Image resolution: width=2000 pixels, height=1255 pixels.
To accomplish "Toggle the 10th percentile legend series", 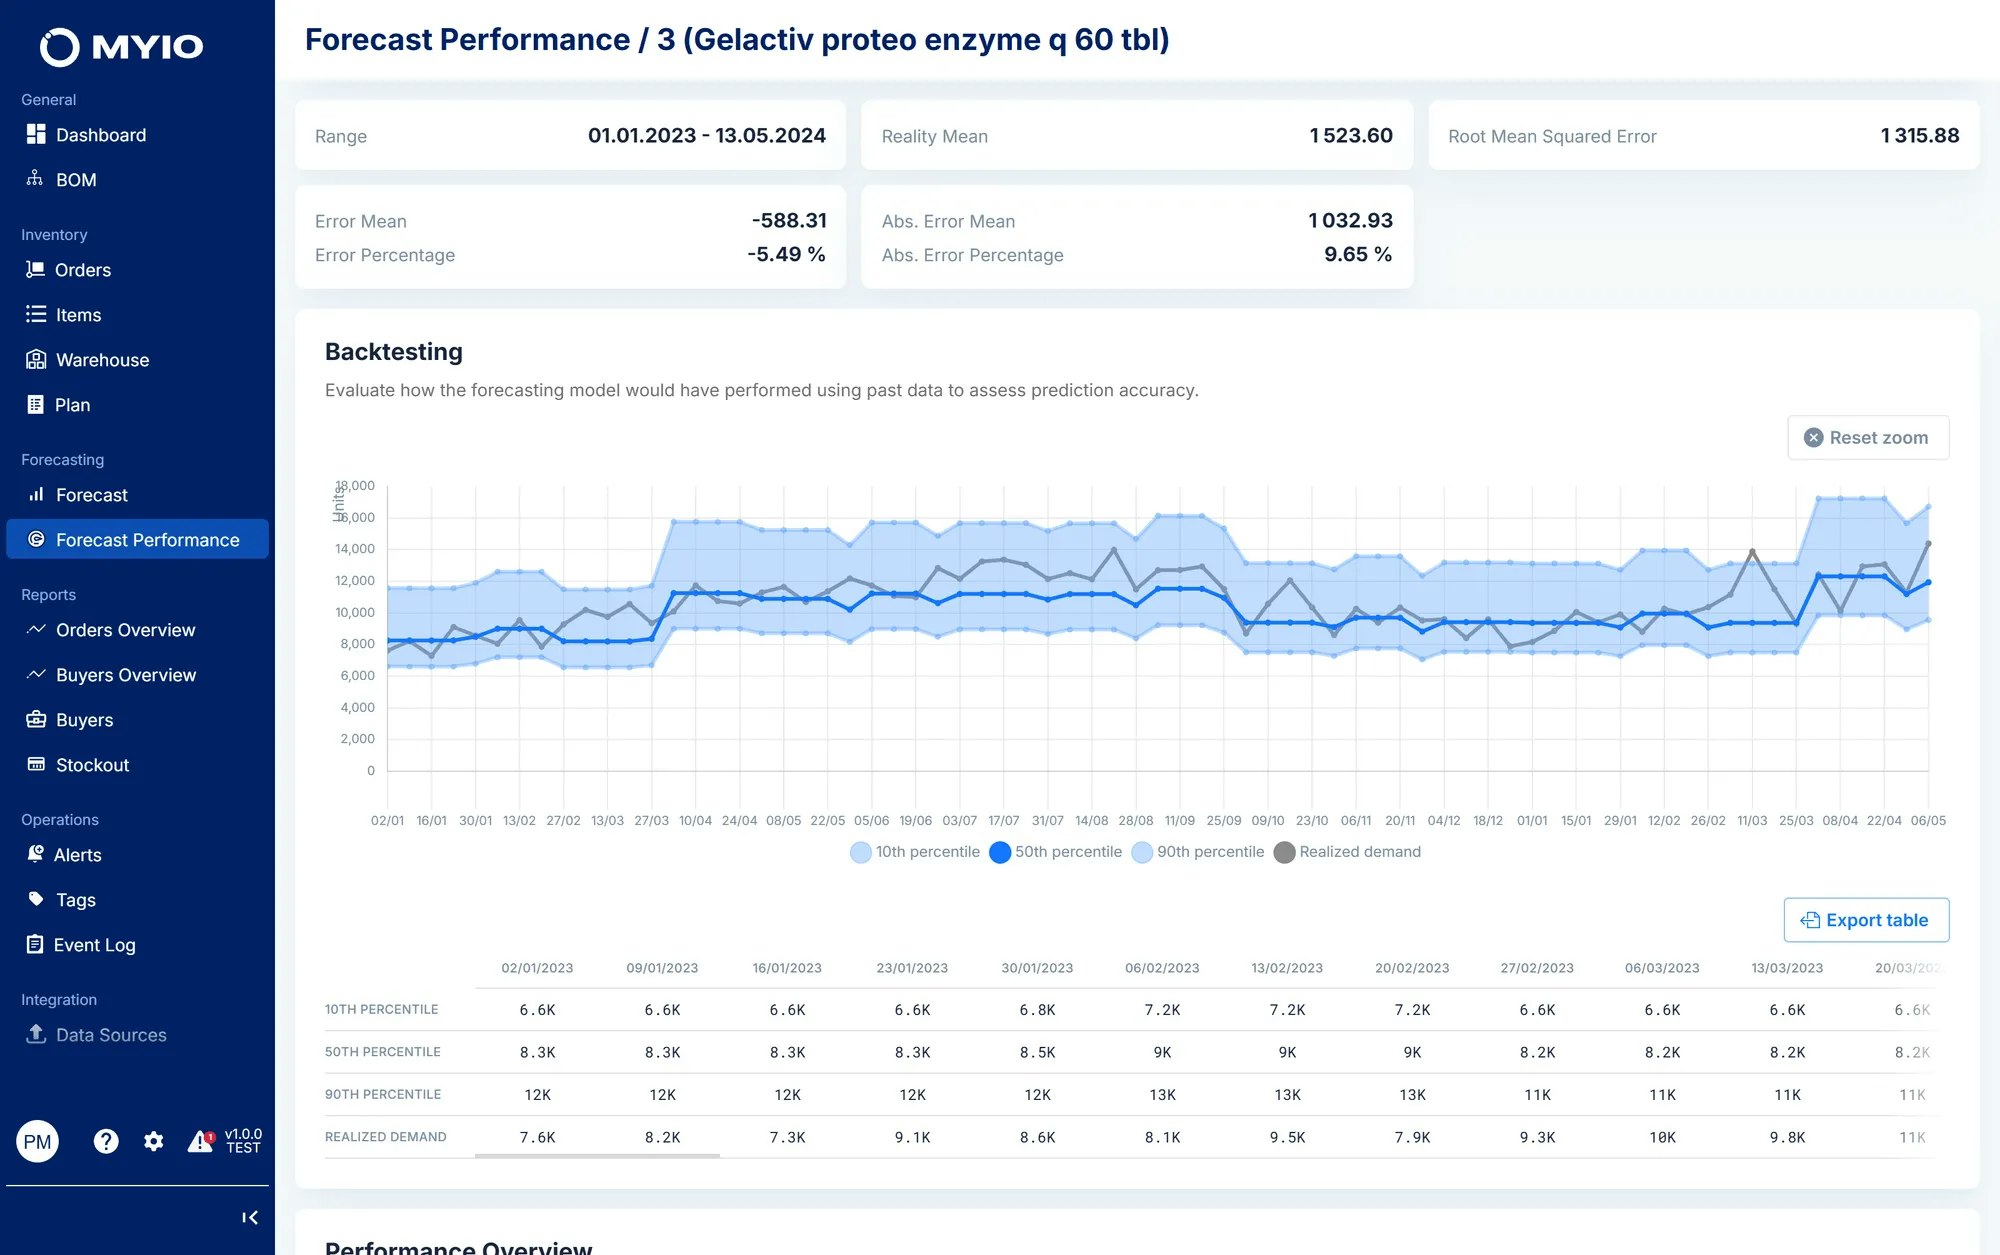I will point(915,852).
